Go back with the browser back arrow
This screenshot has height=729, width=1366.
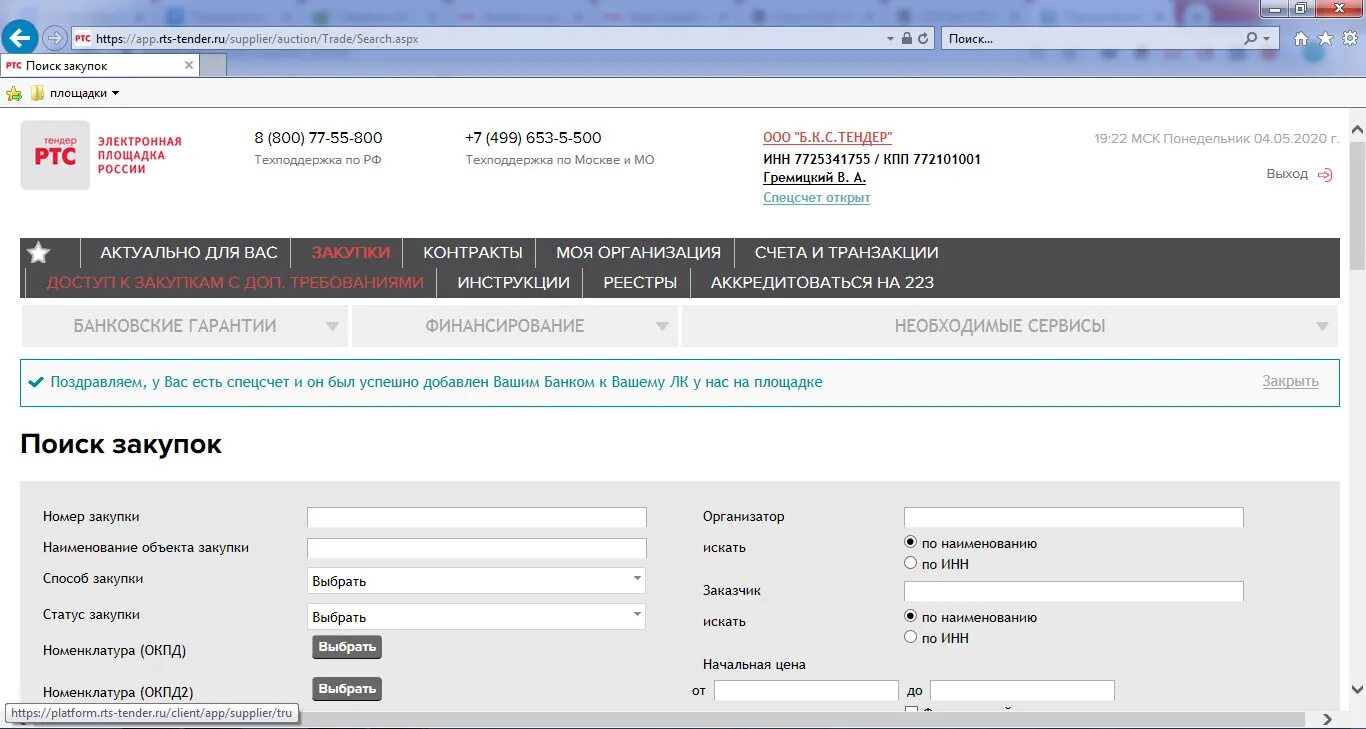coord(19,38)
